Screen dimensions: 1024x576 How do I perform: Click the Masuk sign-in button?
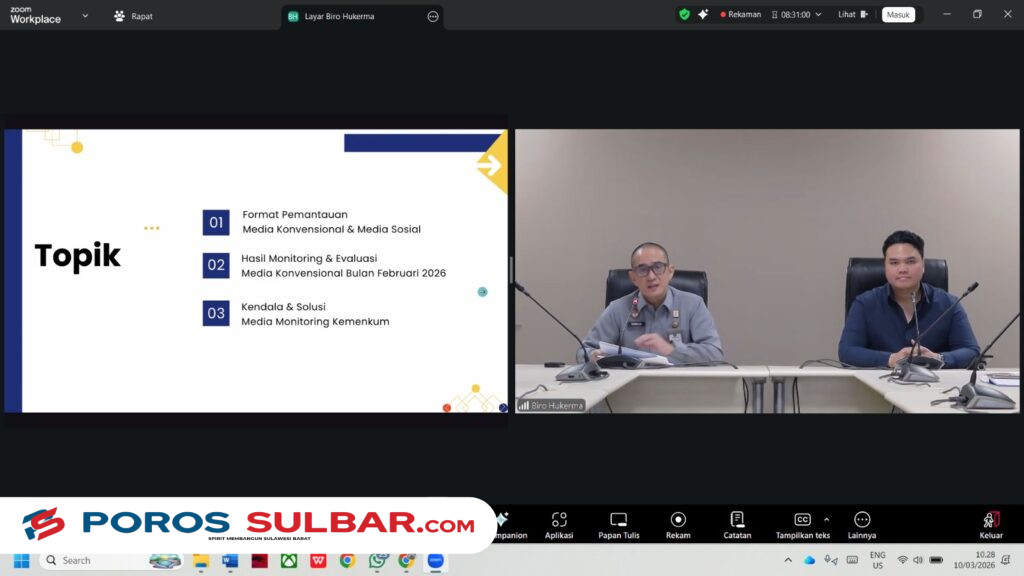pyautogui.click(x=897, y=15)
